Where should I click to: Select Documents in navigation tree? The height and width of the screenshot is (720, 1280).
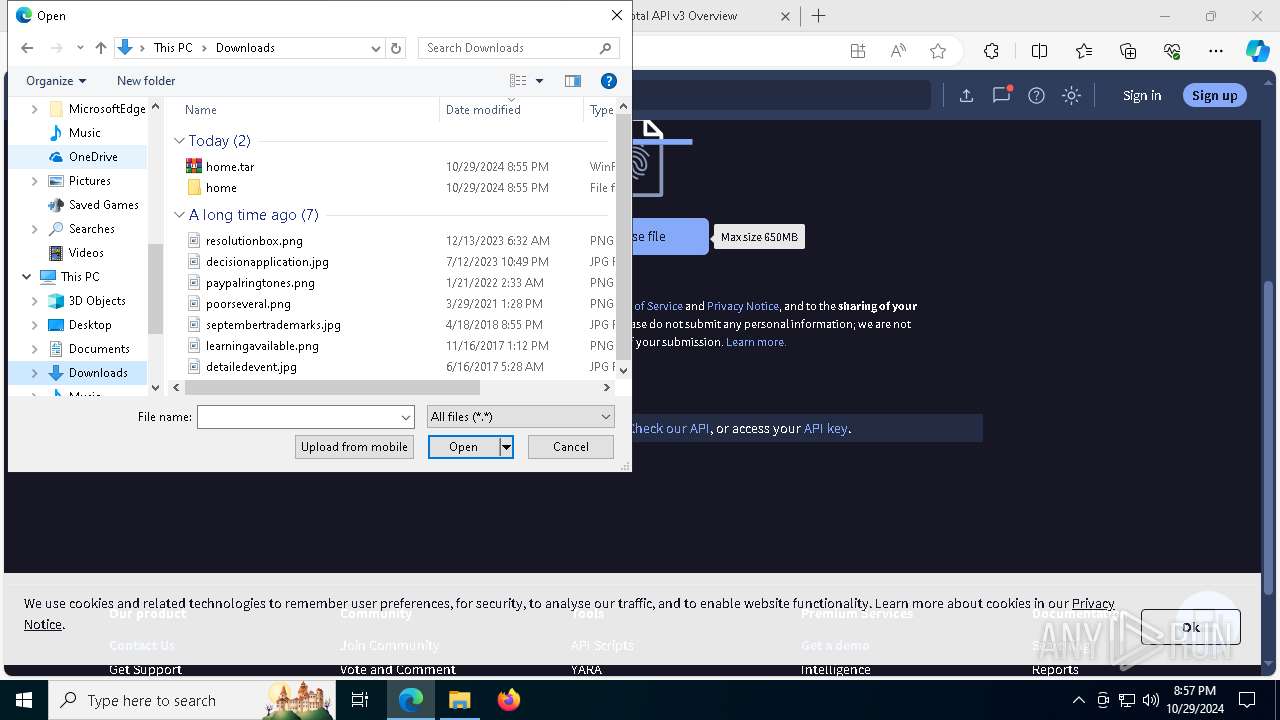click(x=99, y=349)
